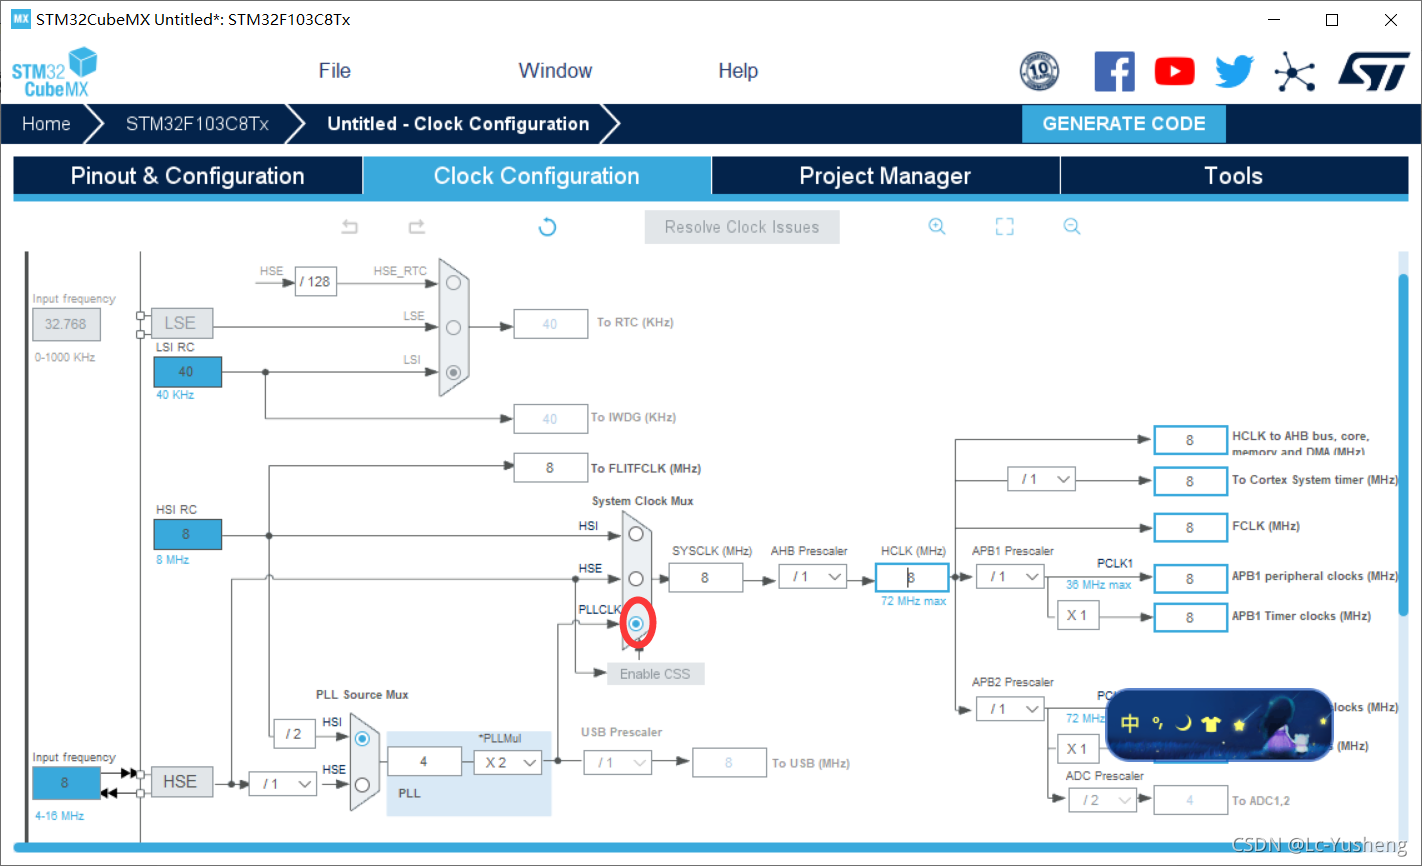This screenshot has width=1422, height=866.
Task: Switch to Pinout & Configuration tab
Action: 188,176
